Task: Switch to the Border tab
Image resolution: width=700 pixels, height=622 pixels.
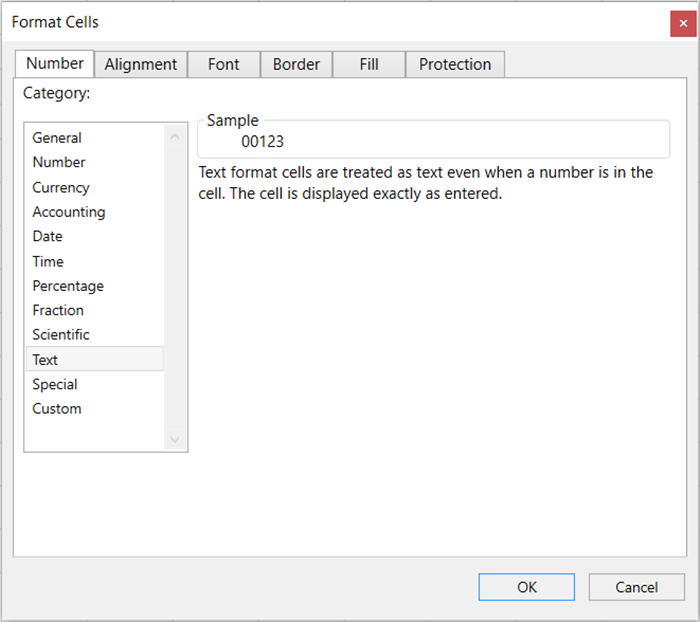Action: click(x=296, y=64)
